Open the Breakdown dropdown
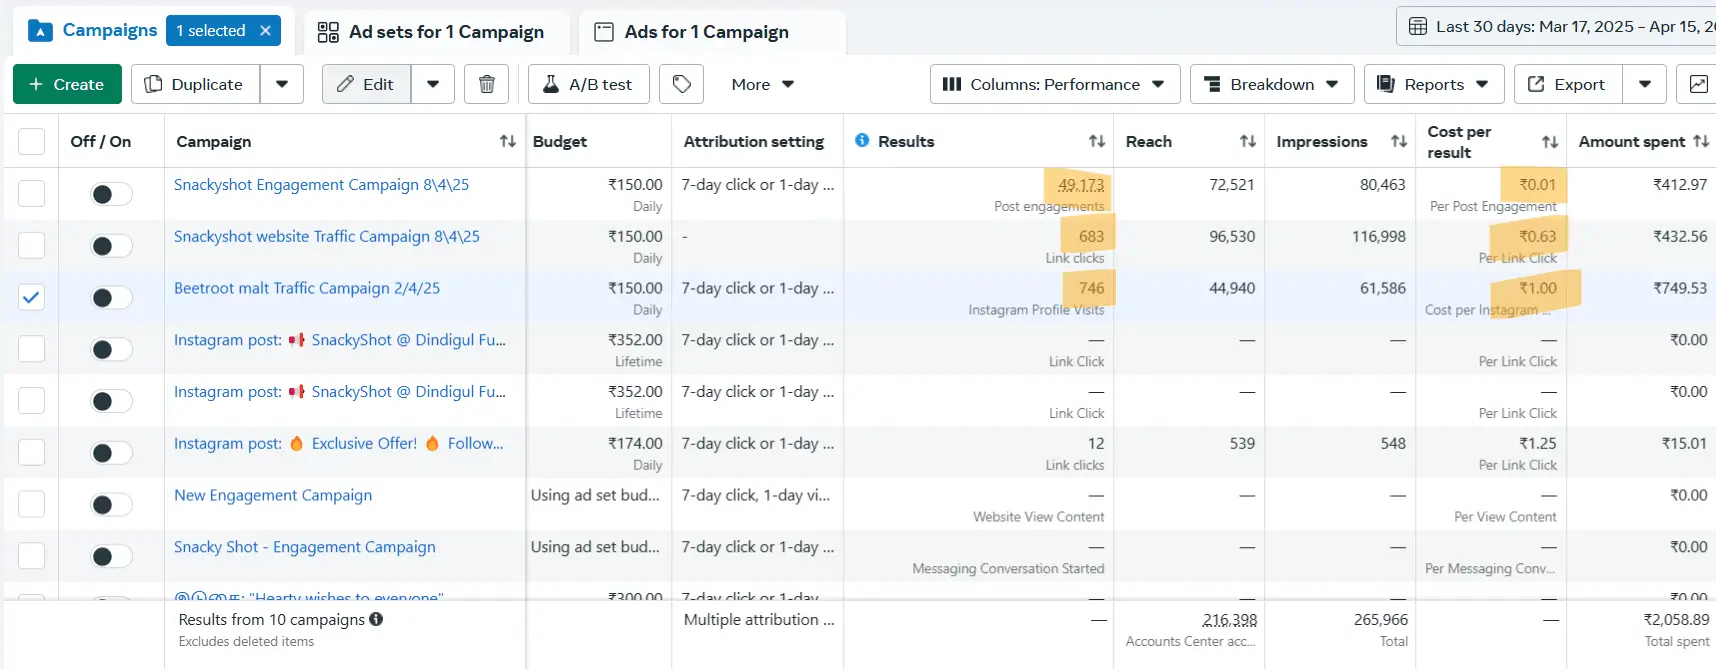1716x669 pixels. tap(1271, 84)
